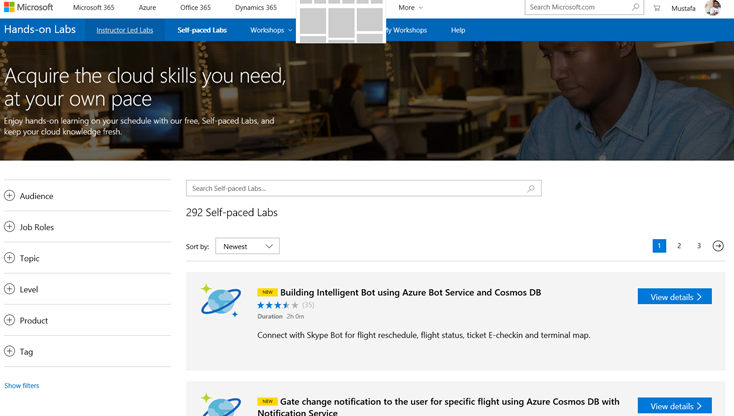734x416 pixels.
Task: Switch to Self-paced Labs tab
Action: tap(202, 30)
